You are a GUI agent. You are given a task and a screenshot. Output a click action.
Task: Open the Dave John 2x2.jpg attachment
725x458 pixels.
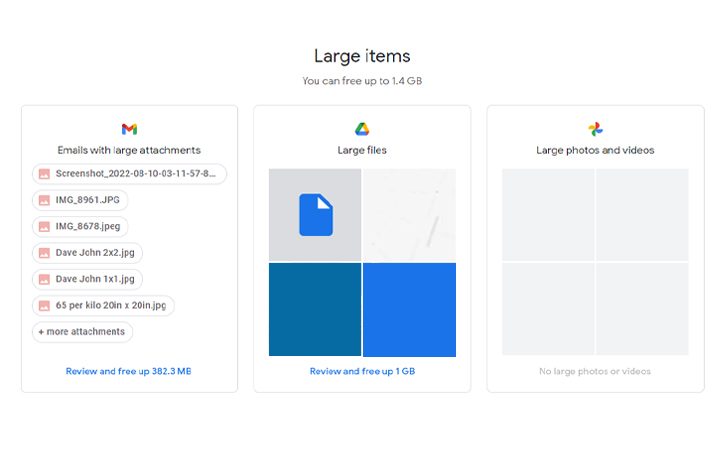point(87,253)
